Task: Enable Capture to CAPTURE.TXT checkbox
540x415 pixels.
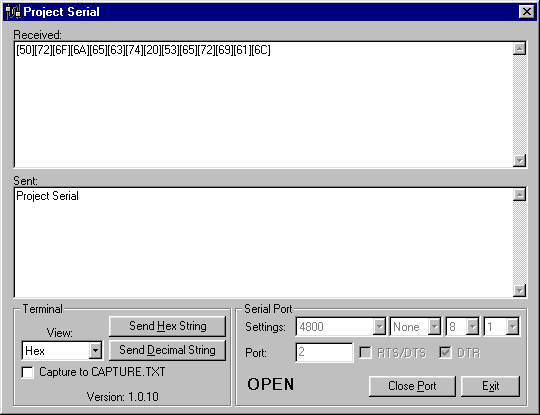Action: click(x=28, y=372)
